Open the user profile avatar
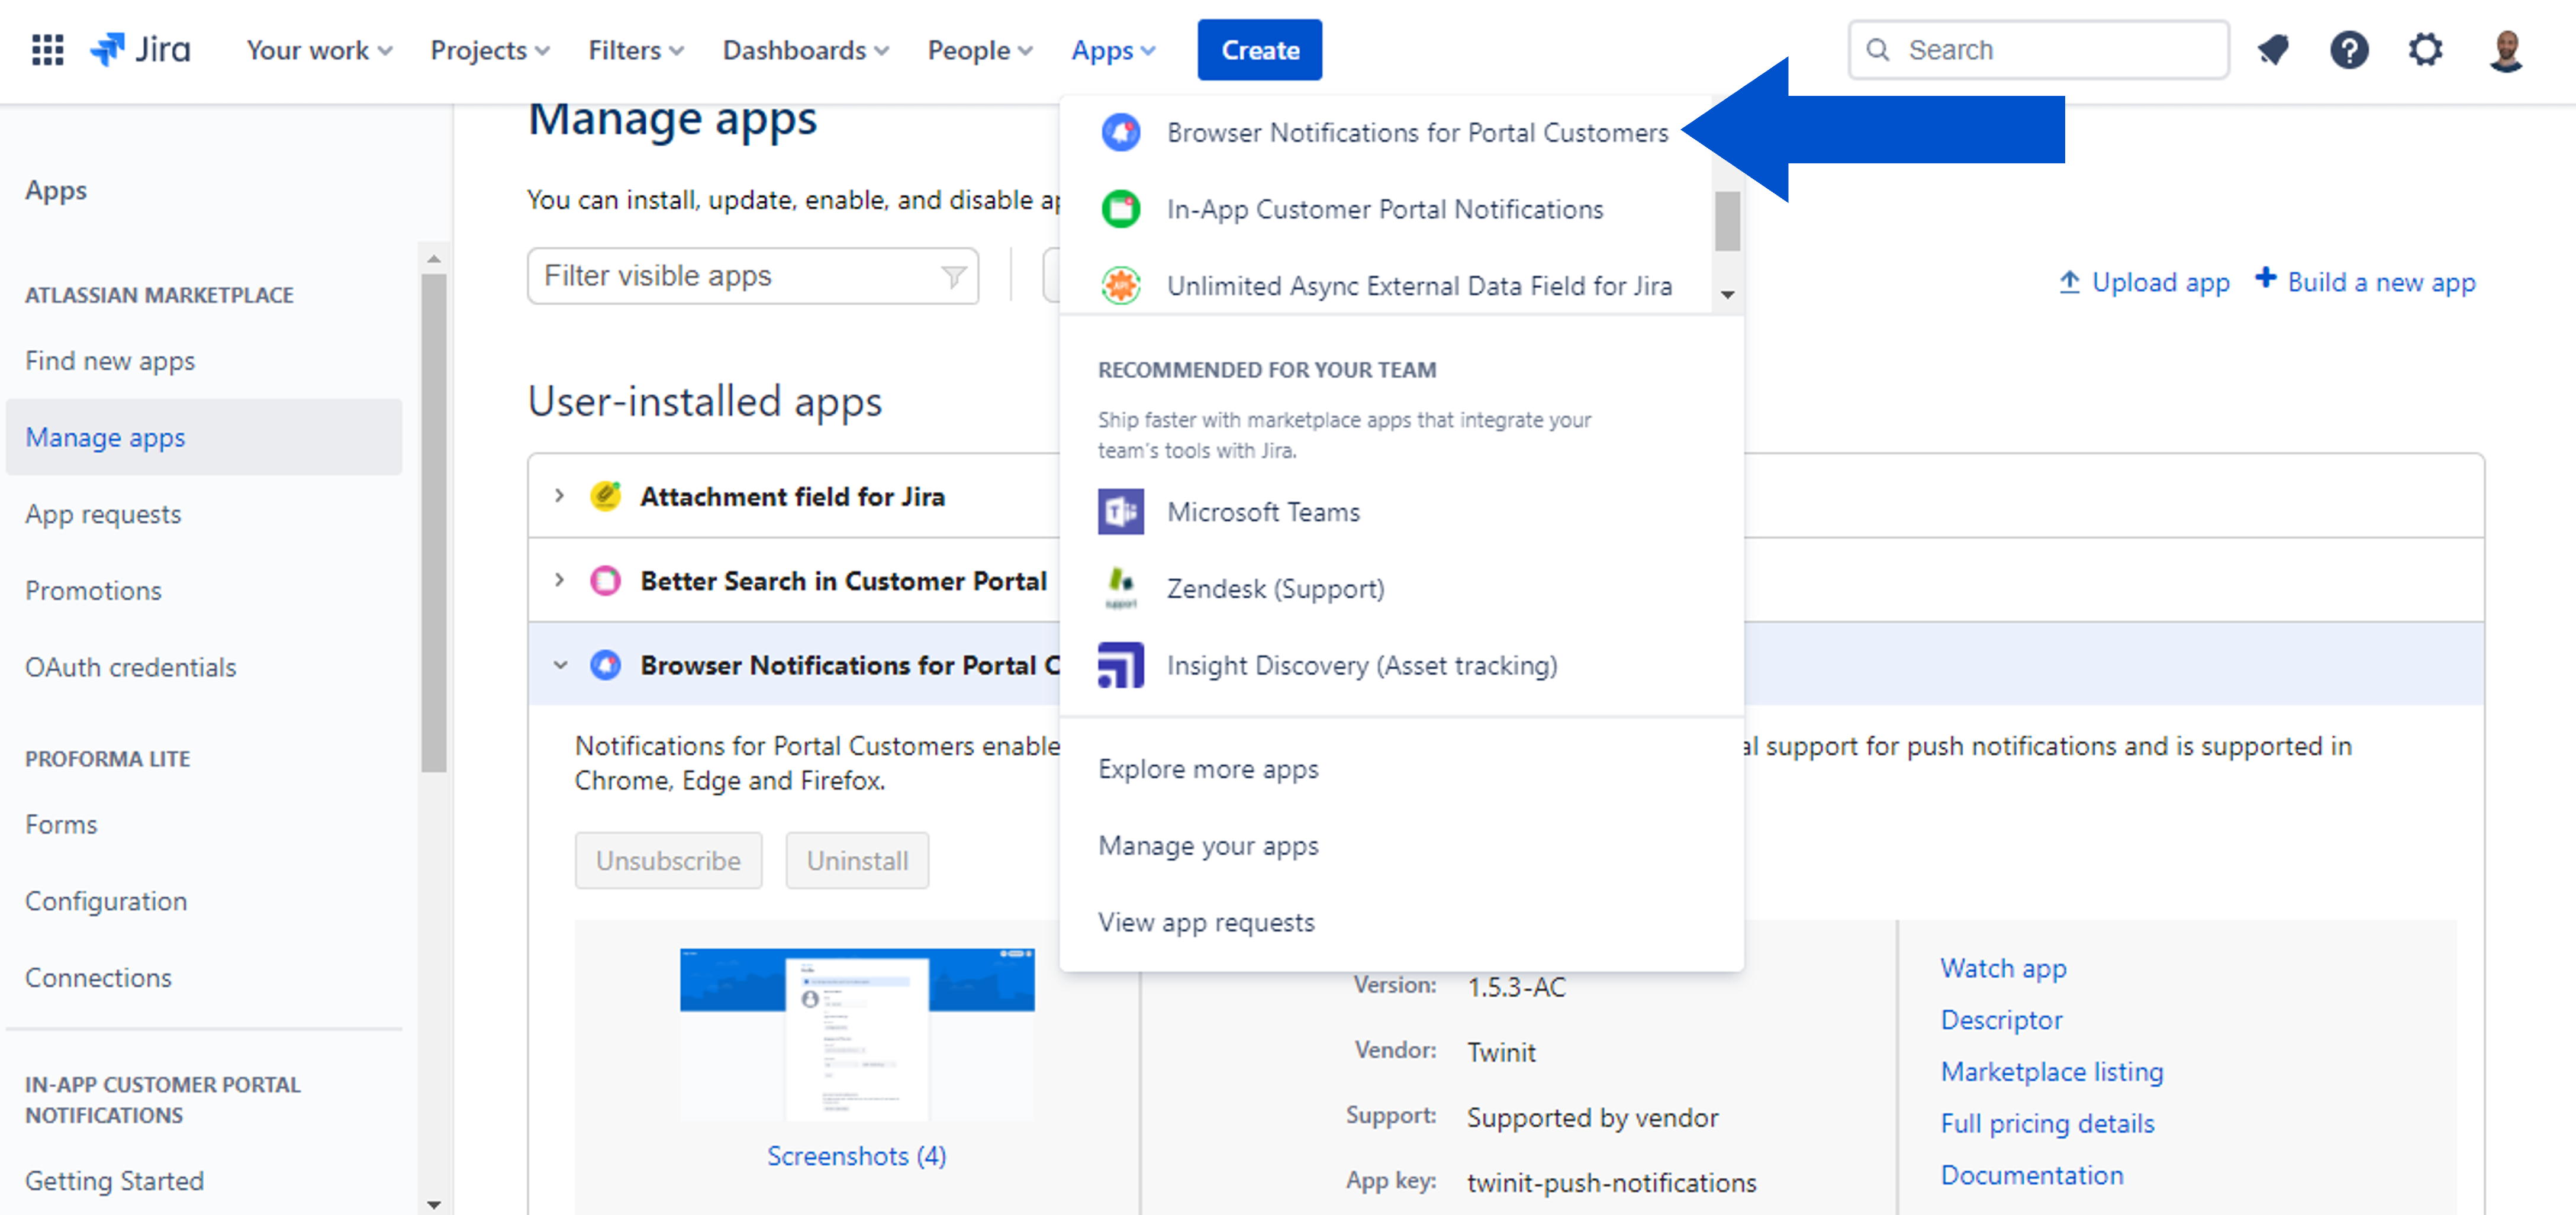The image size is (2576, 1215). 2506,50
